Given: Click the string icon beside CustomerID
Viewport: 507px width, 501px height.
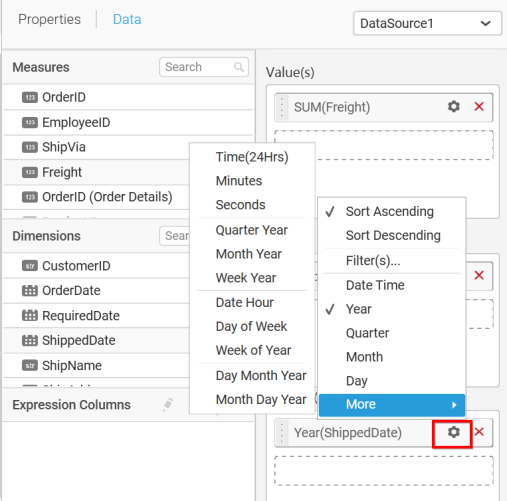Looking at the screenshot, I should click(x=30, y=266).
